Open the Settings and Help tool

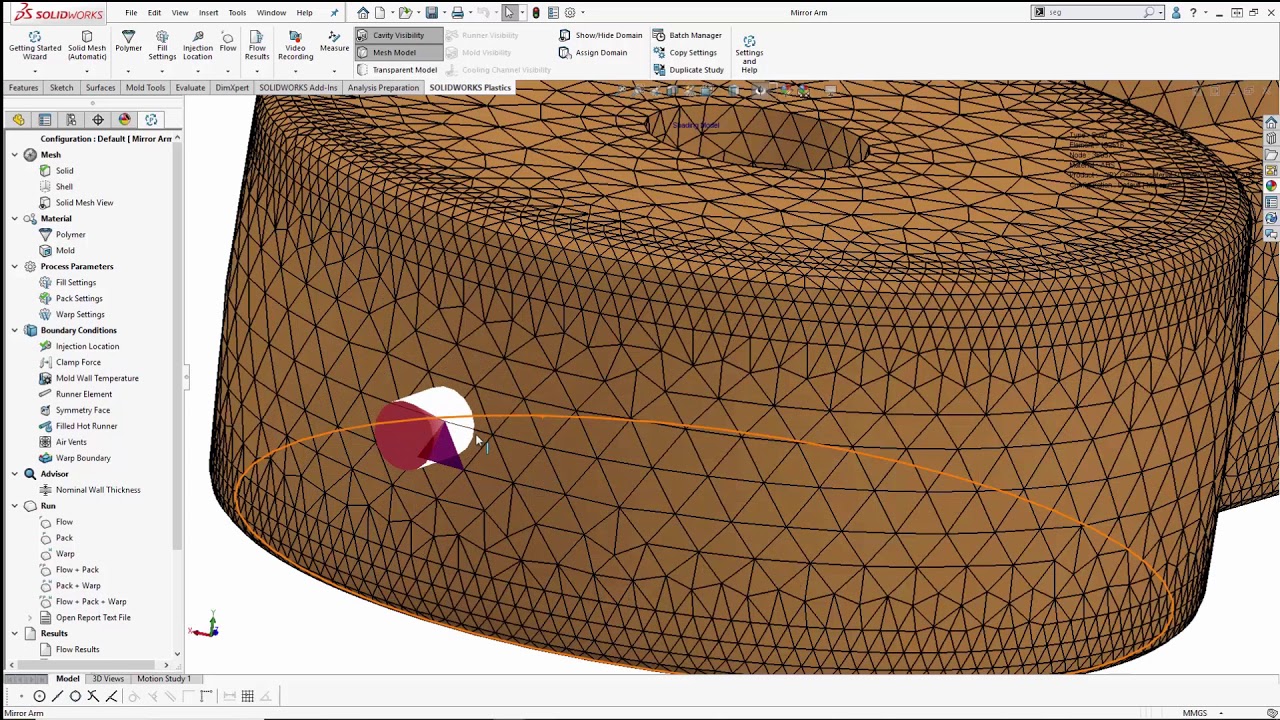749,53
